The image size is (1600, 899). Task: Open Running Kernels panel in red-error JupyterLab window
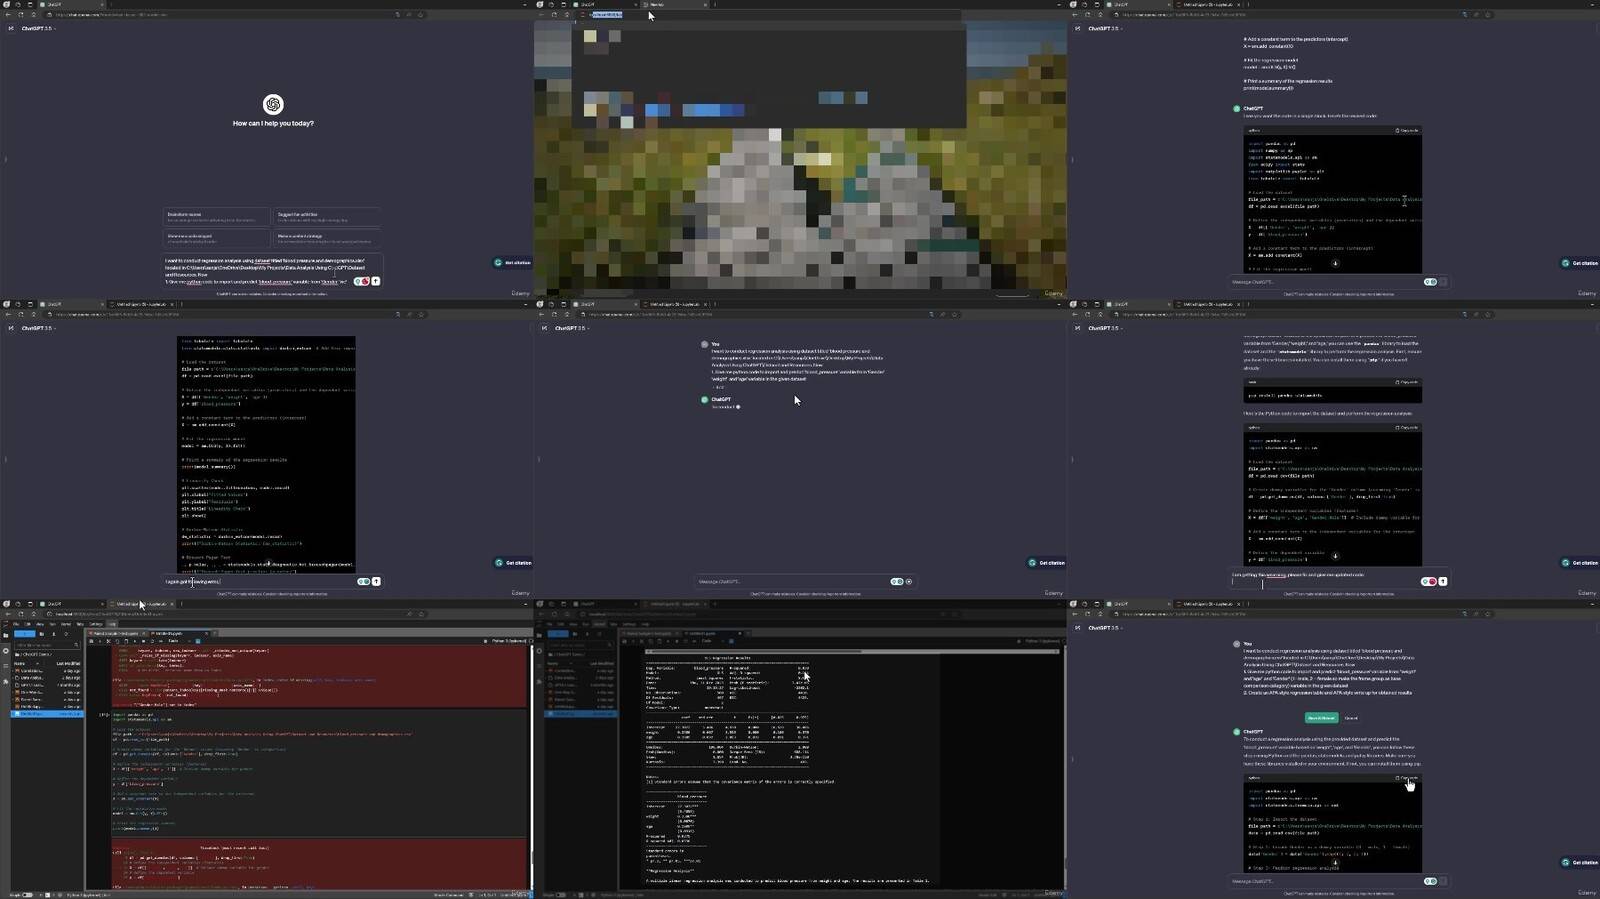click(5, 650)
